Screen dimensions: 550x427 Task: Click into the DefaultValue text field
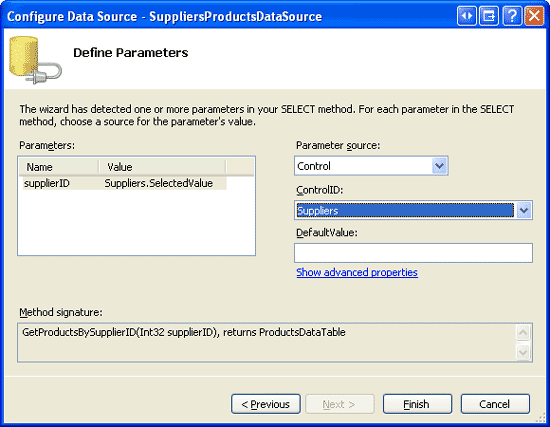[413, 253]
